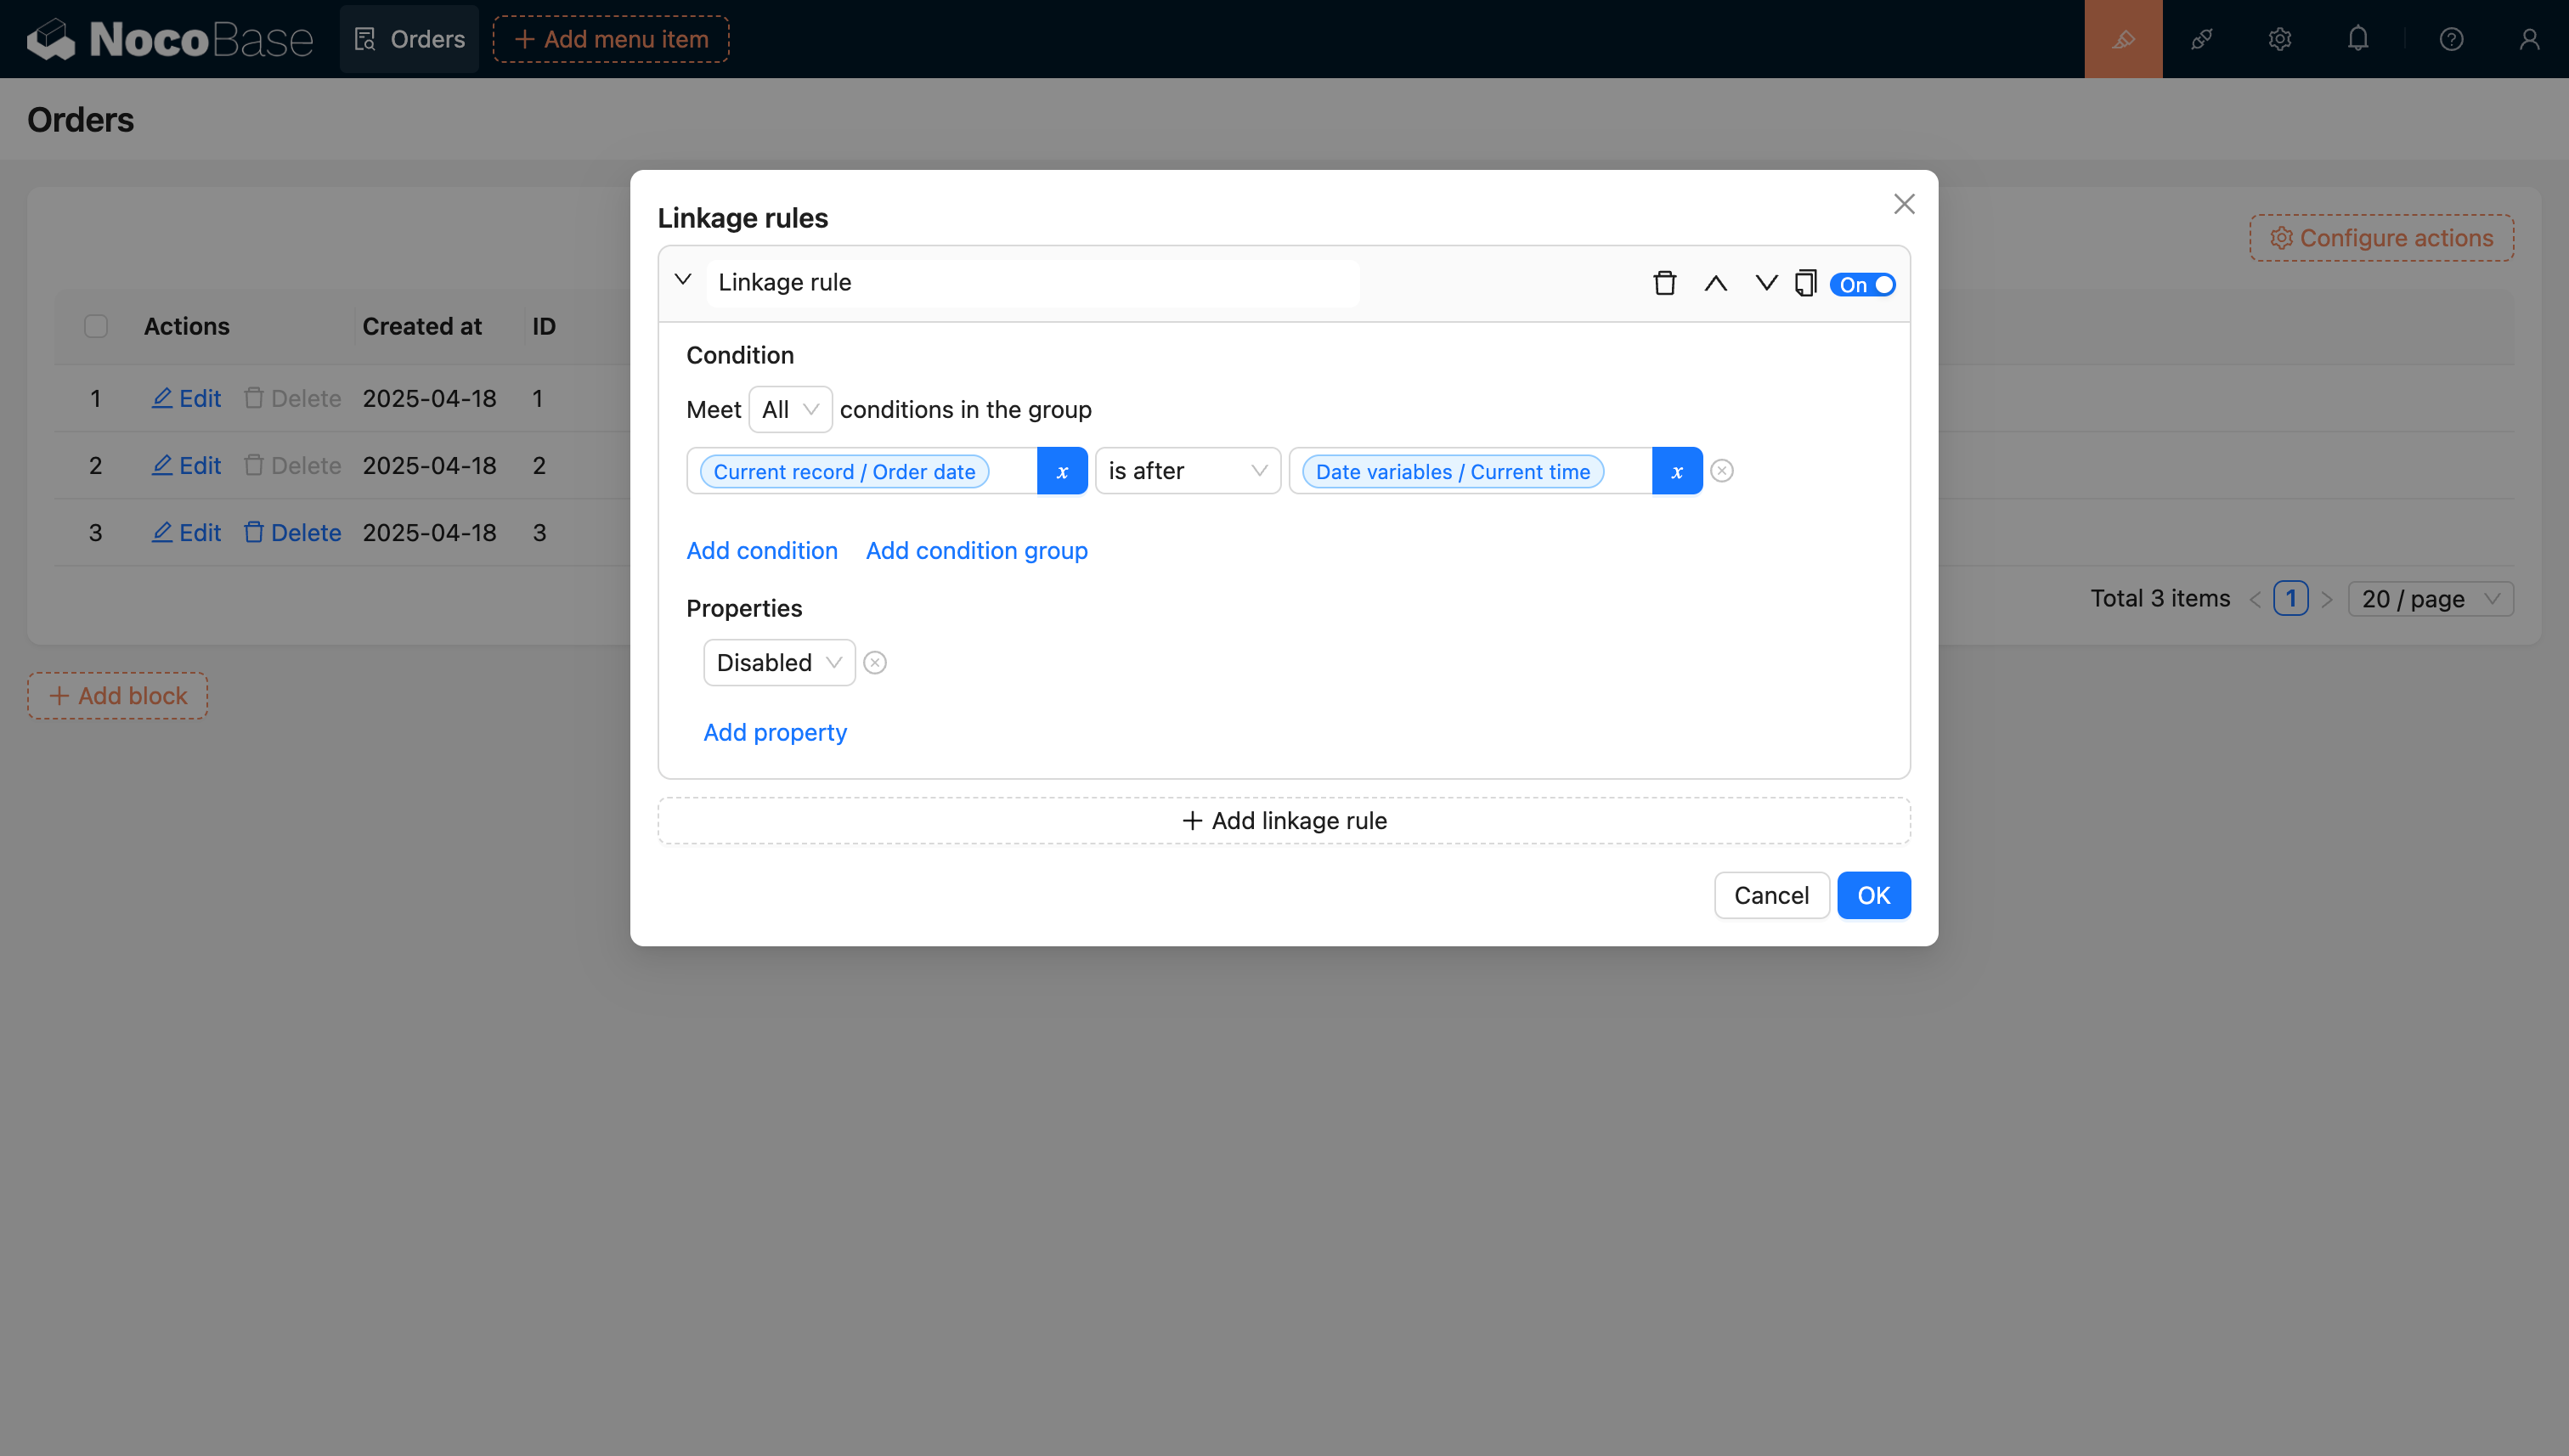This screenshot has height=1456, width=2569.
Task: Remove the Disabled property
Action: coord(875,663)
